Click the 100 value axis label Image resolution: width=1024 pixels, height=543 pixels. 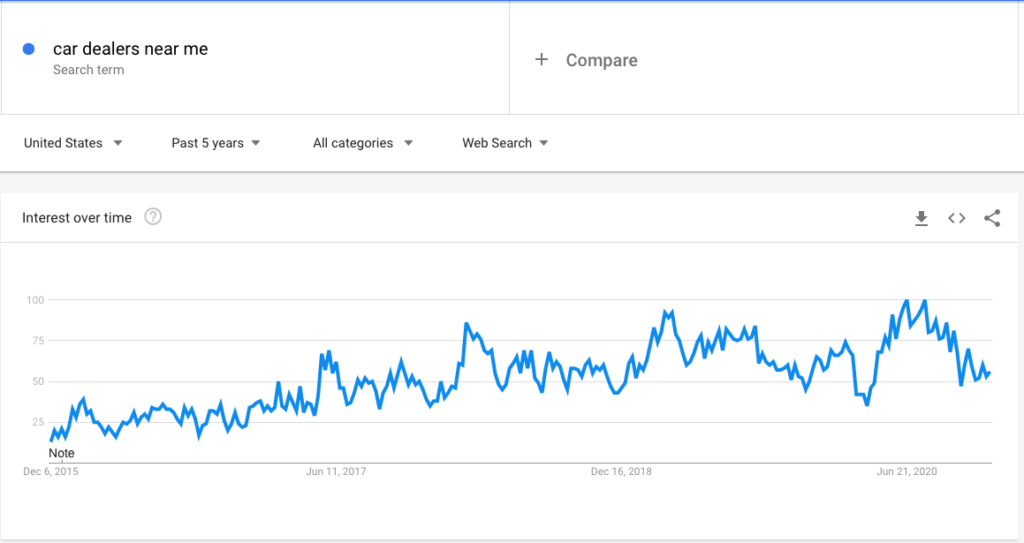35,301
